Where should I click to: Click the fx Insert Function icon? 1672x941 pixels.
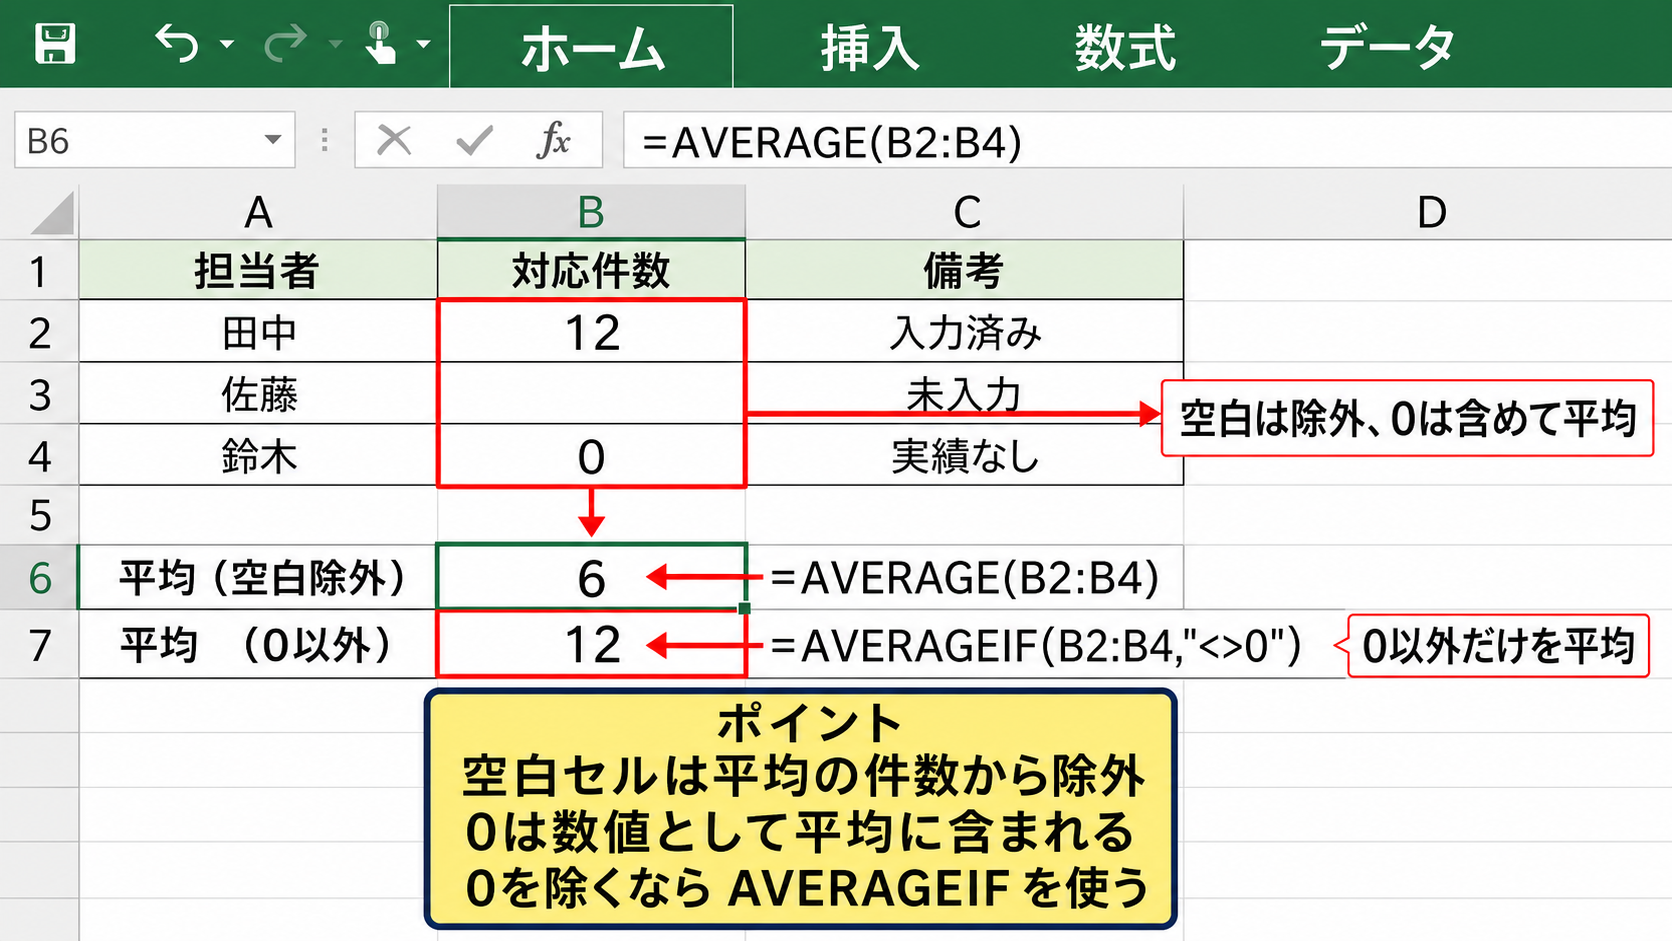[x=553, y=141]
